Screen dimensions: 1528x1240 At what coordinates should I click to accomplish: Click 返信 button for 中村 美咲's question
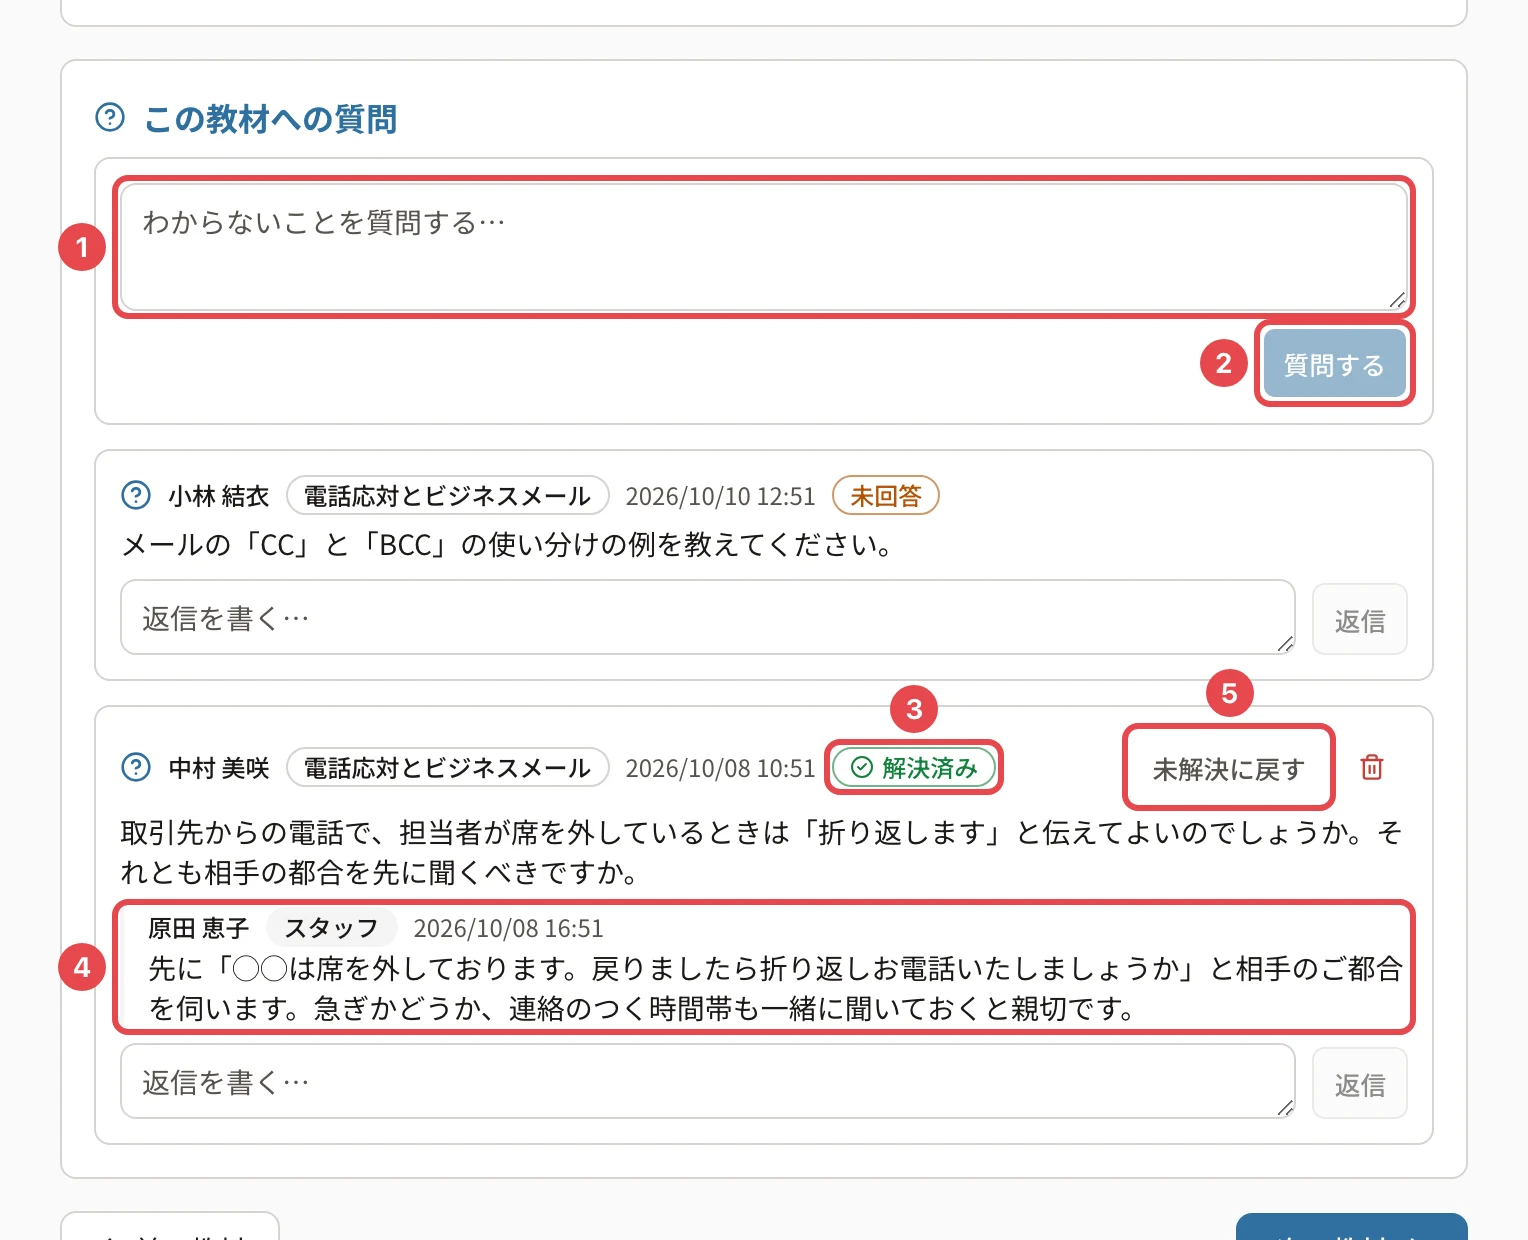1360,1084
